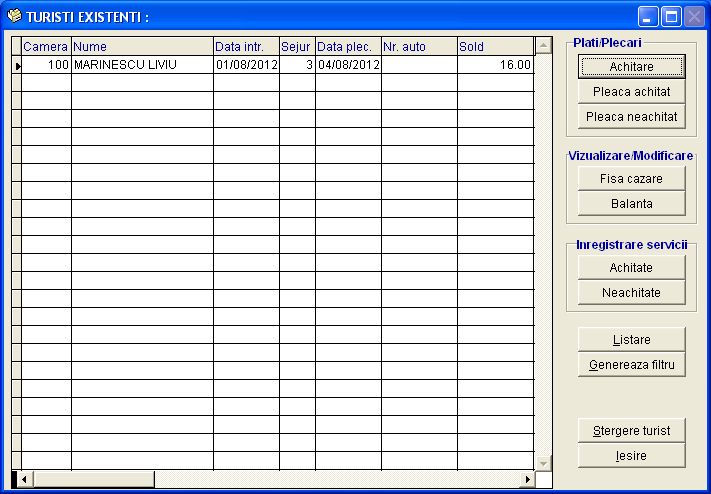Click the Camera column header

coord(46,46)
